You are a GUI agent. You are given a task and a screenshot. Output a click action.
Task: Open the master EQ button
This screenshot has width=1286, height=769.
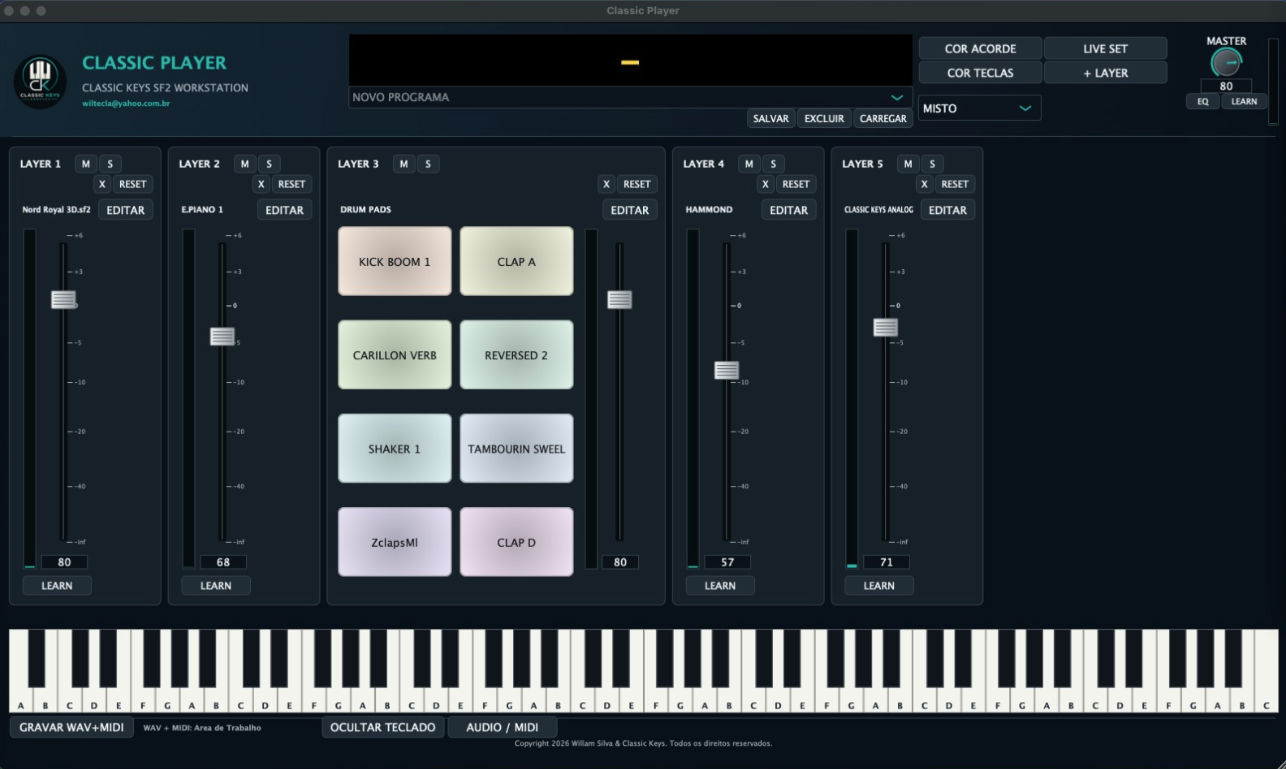[1203, 101]
